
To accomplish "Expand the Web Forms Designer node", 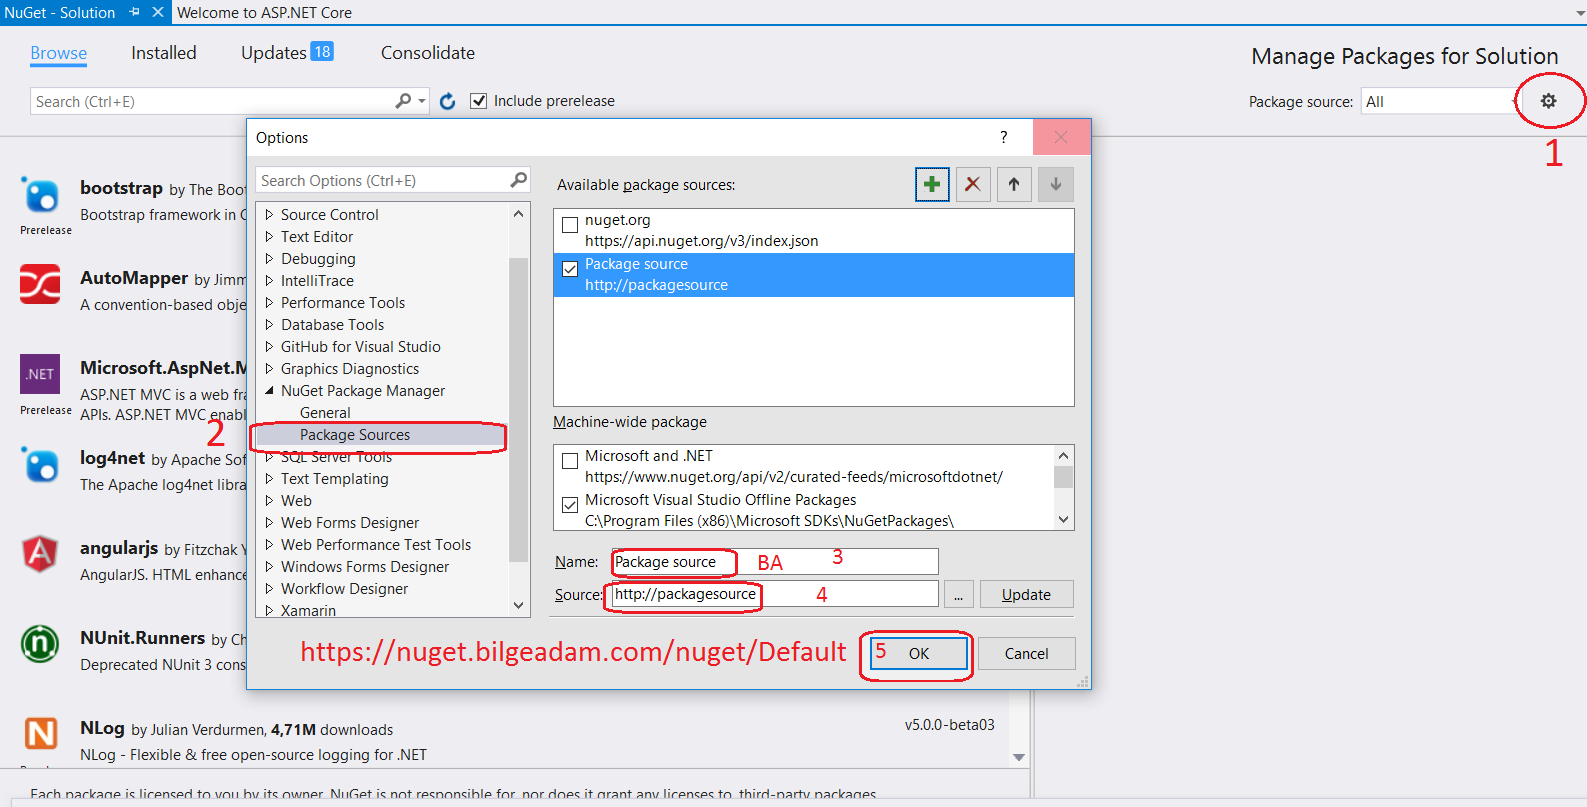I will tap(269, 522).
